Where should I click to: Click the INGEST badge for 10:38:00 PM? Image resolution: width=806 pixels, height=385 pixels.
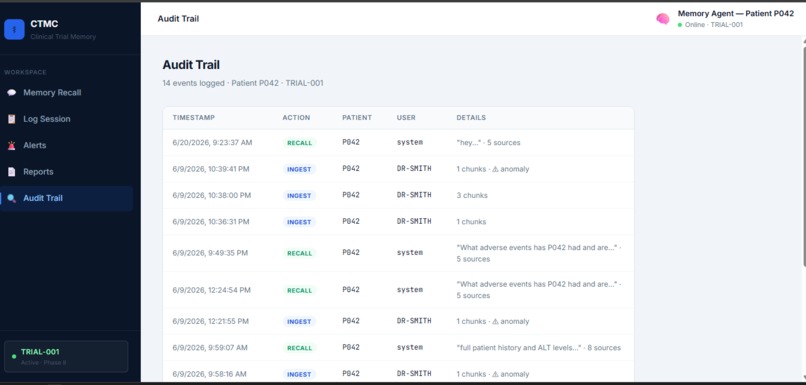pyautogui.click(x=299, y=196)
